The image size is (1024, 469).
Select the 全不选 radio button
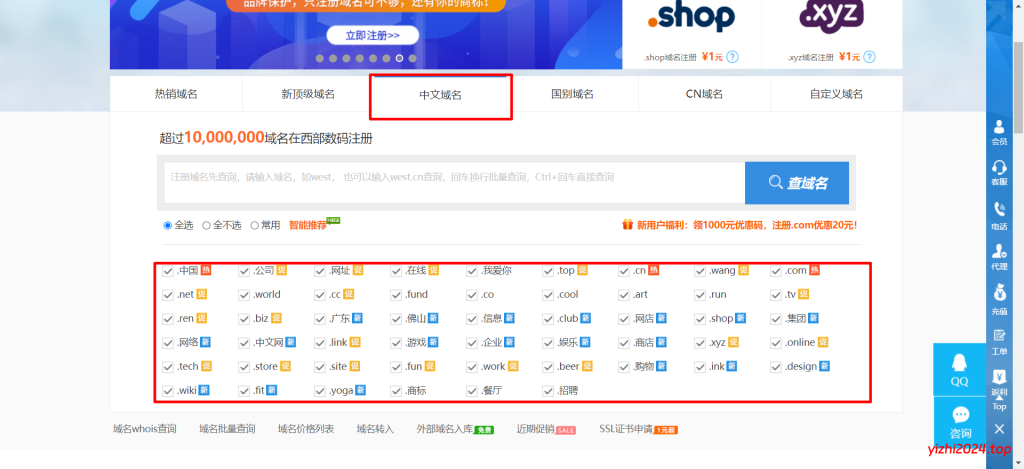pos(206,225)
